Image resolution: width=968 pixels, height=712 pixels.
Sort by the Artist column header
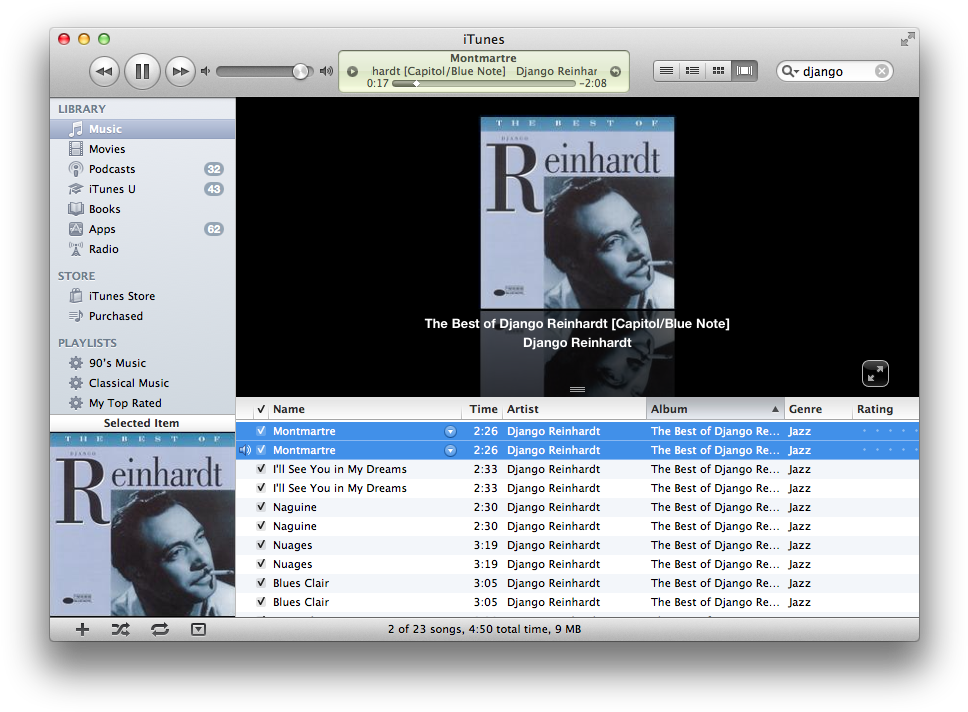pos(574,409)
